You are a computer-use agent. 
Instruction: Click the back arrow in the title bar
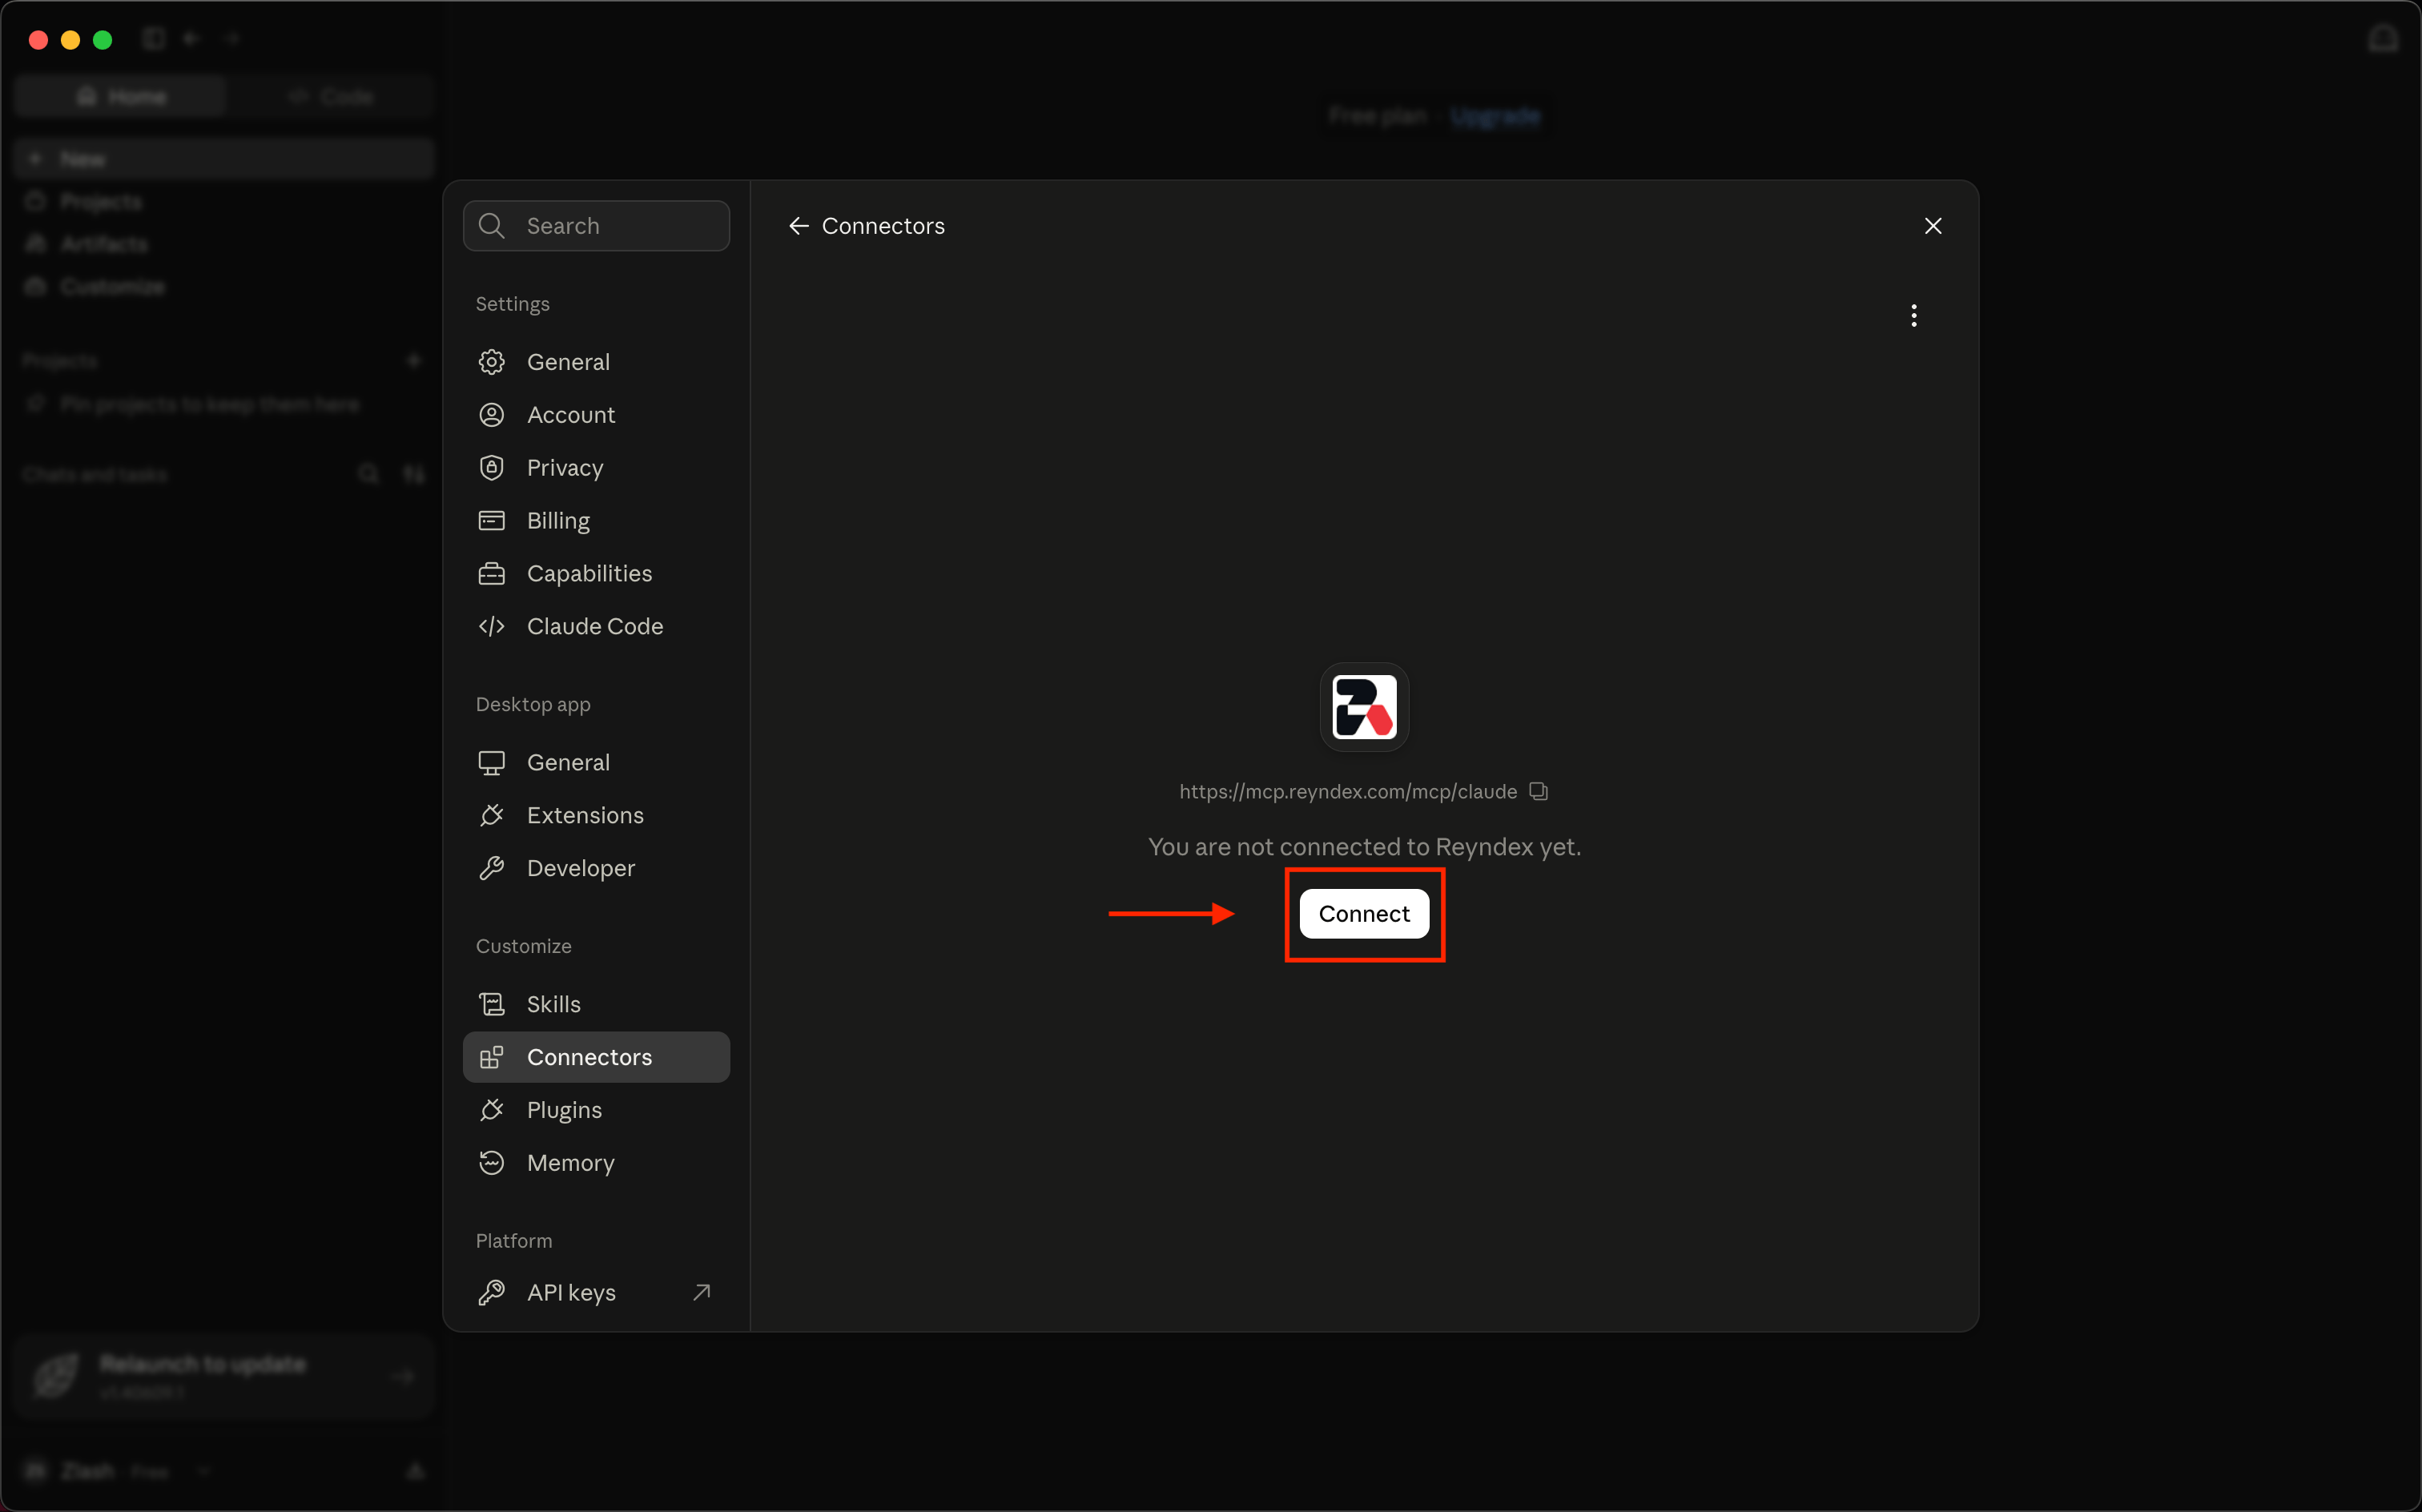coord(192,39)
